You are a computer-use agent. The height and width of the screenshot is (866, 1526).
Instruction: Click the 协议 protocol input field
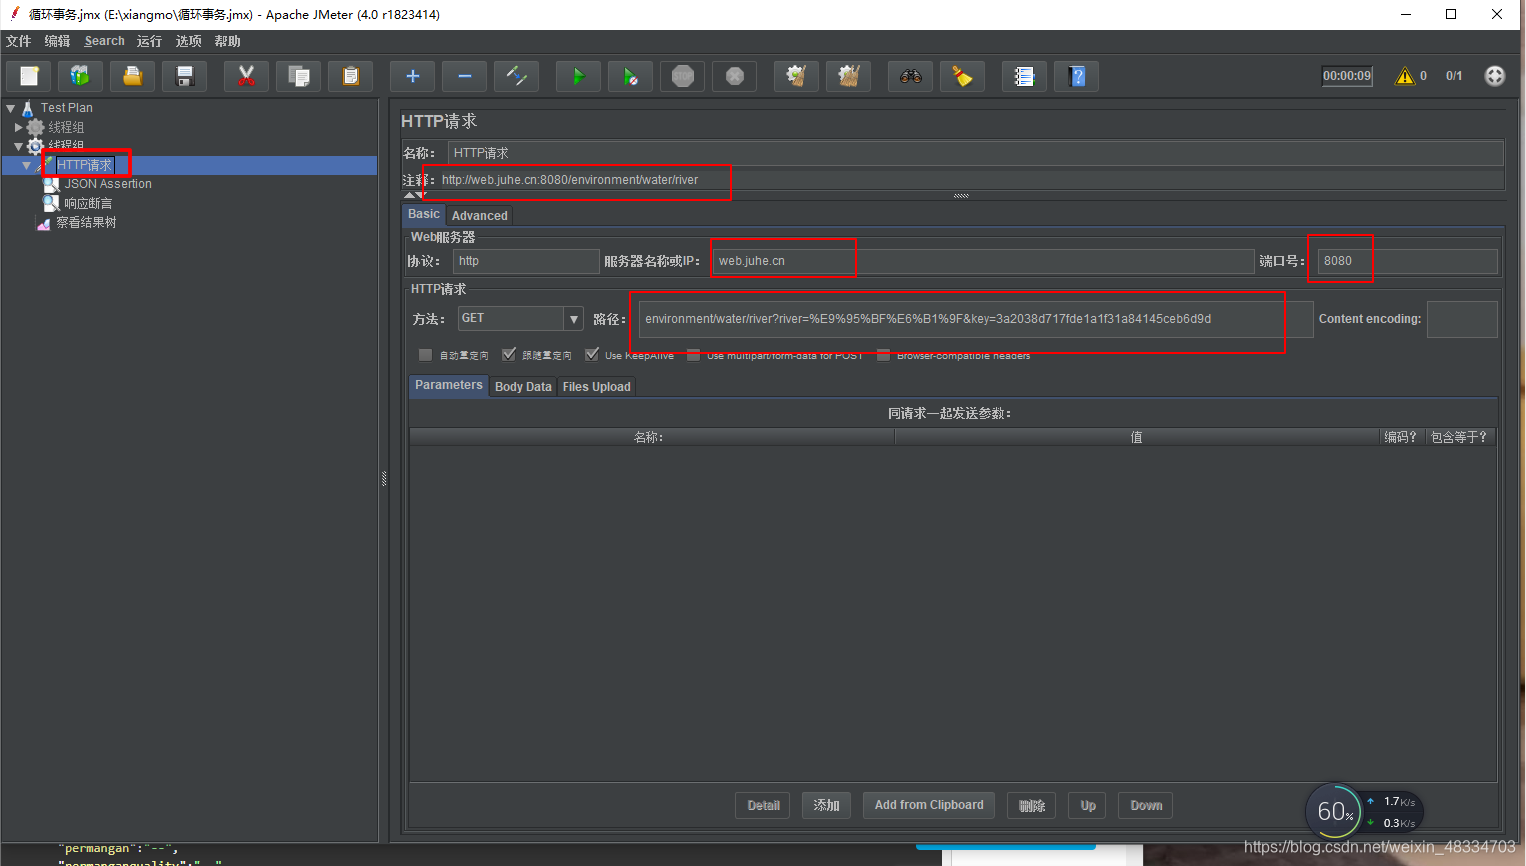[x=526, y=261]
